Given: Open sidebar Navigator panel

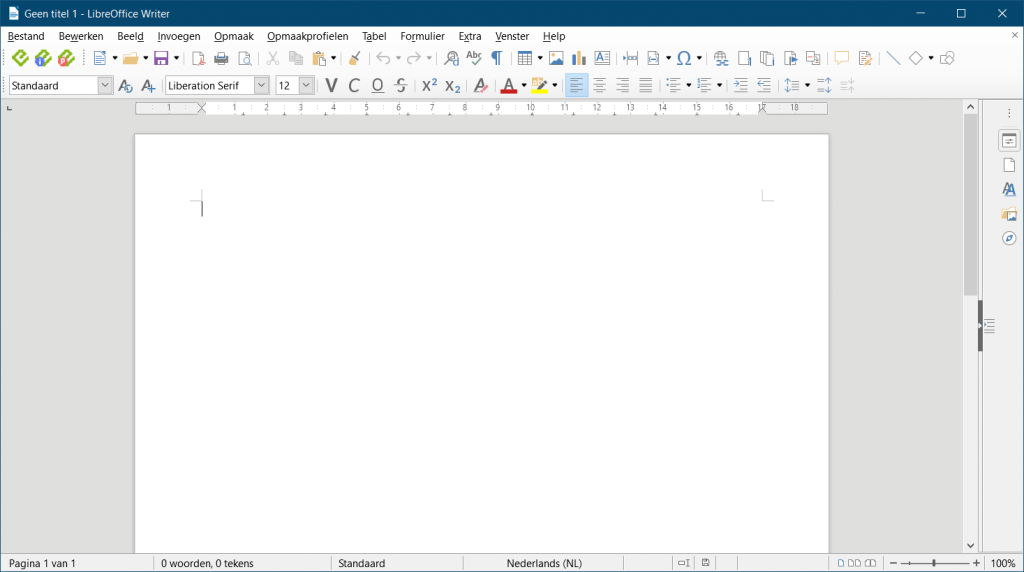Looking at the screenshot, I should [1009, 238].
